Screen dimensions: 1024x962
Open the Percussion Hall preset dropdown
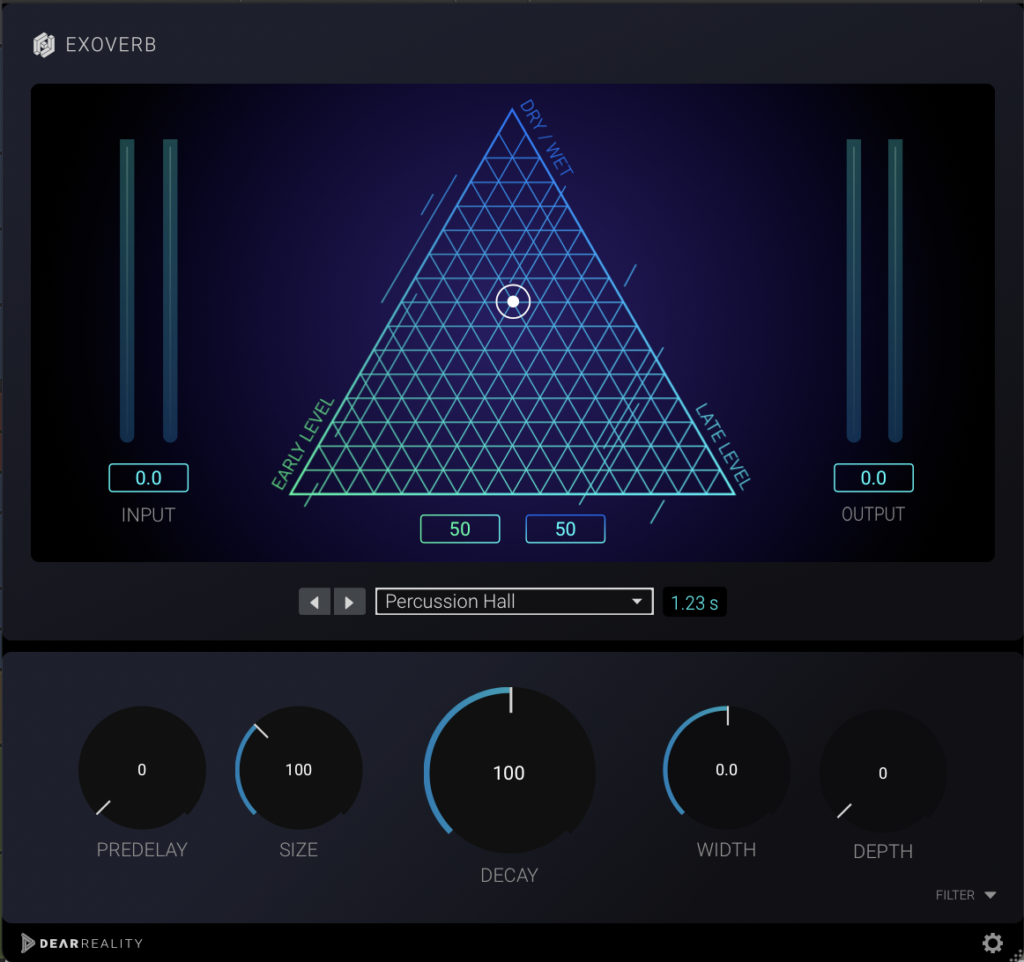(x=514, y=601)
